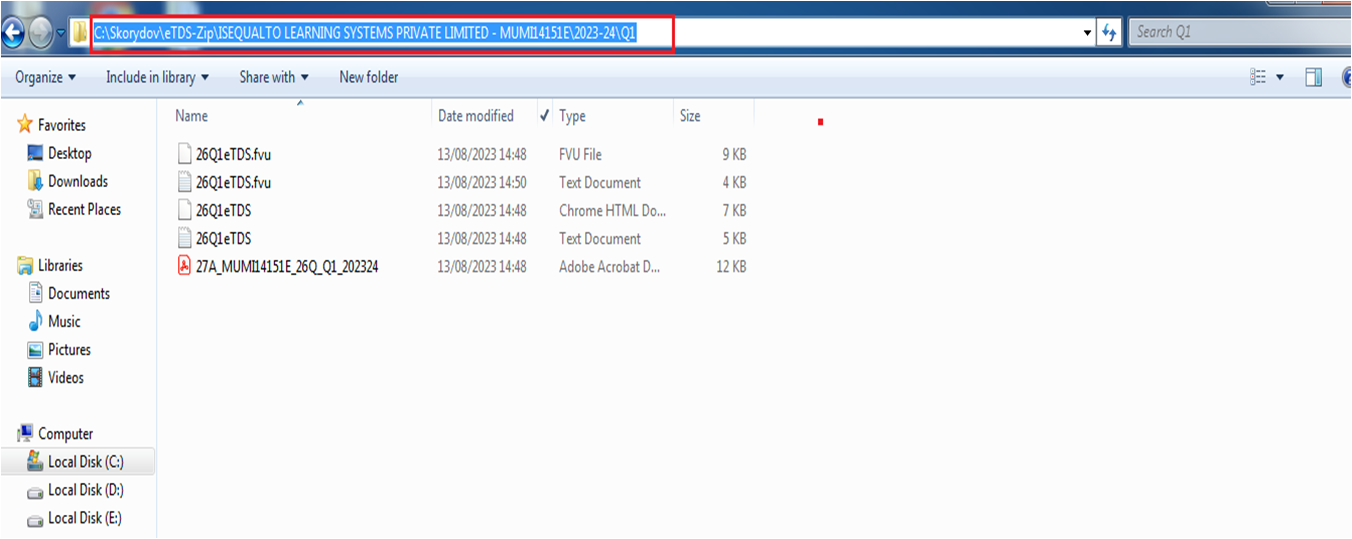
Task: Open the Organize dropdown menu
Action: pyautogui.click(x=45, y=77)
